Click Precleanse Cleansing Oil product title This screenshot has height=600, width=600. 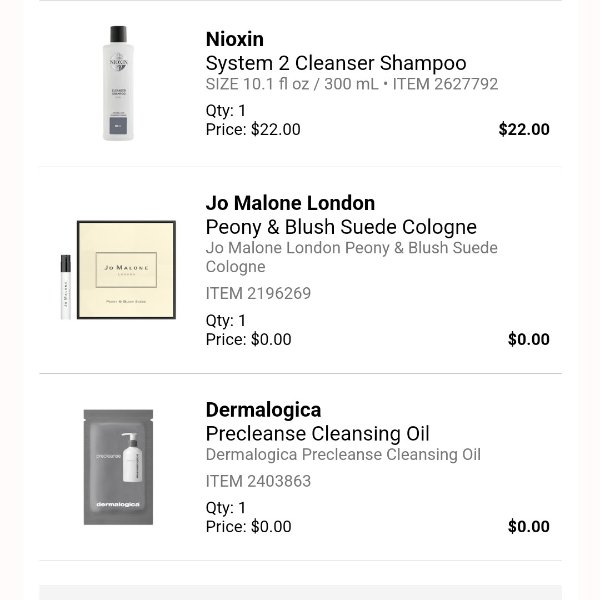317,434
